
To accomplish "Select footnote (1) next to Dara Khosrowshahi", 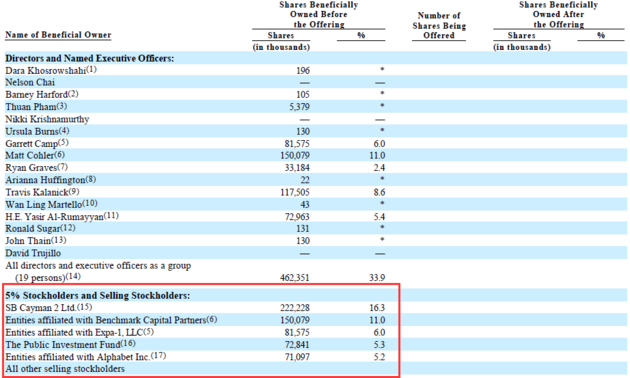I will tap(91, 69).
